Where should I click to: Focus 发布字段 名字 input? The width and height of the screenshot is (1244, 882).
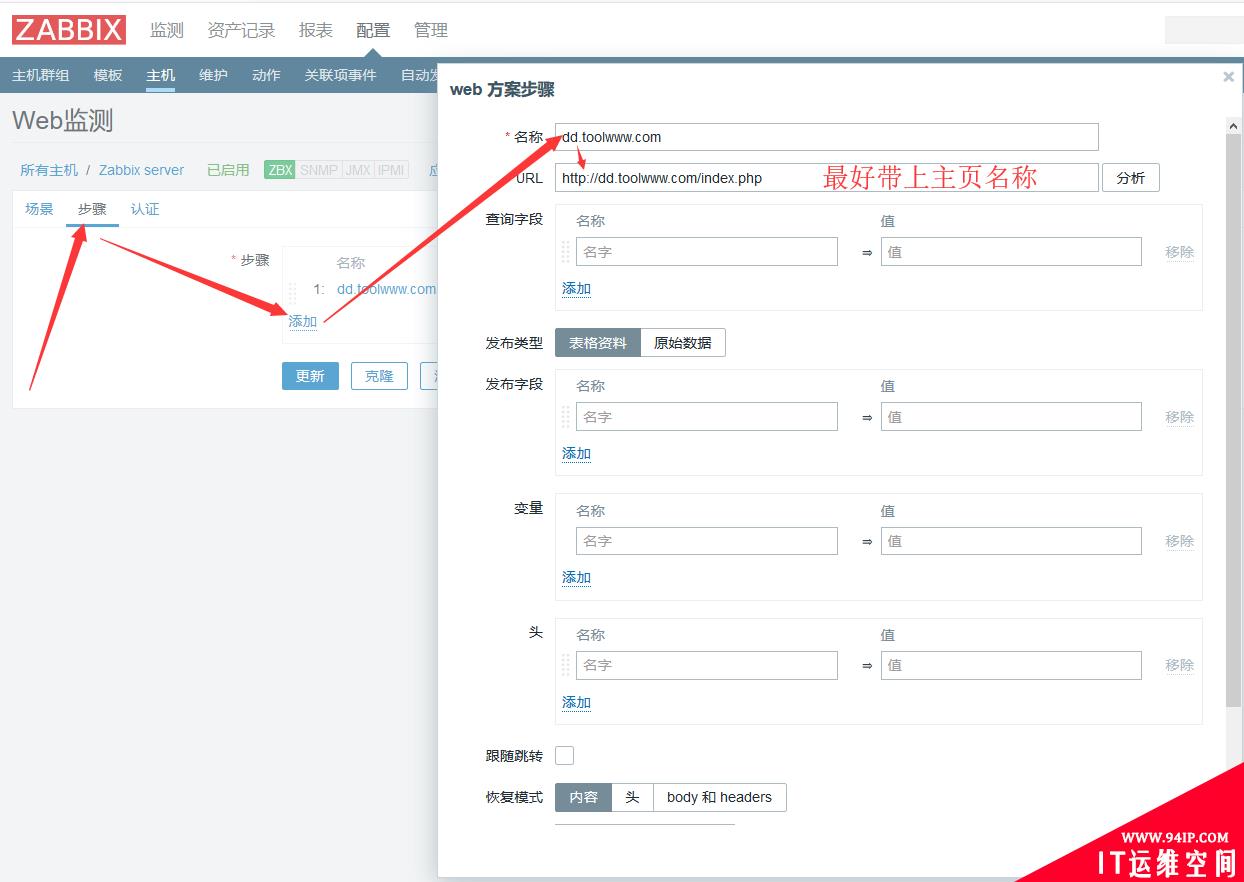click(x=707, y=417)
